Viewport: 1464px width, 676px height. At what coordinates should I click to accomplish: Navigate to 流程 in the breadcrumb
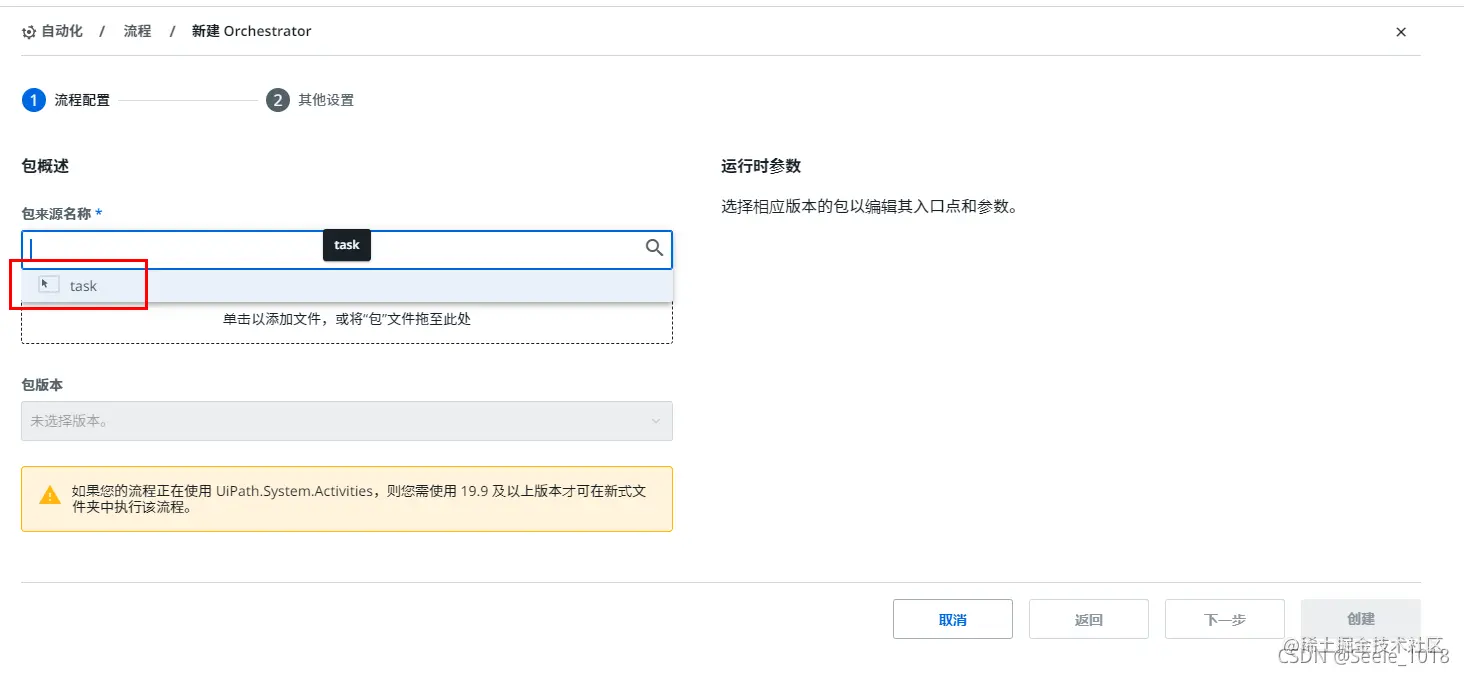point(136,31)
